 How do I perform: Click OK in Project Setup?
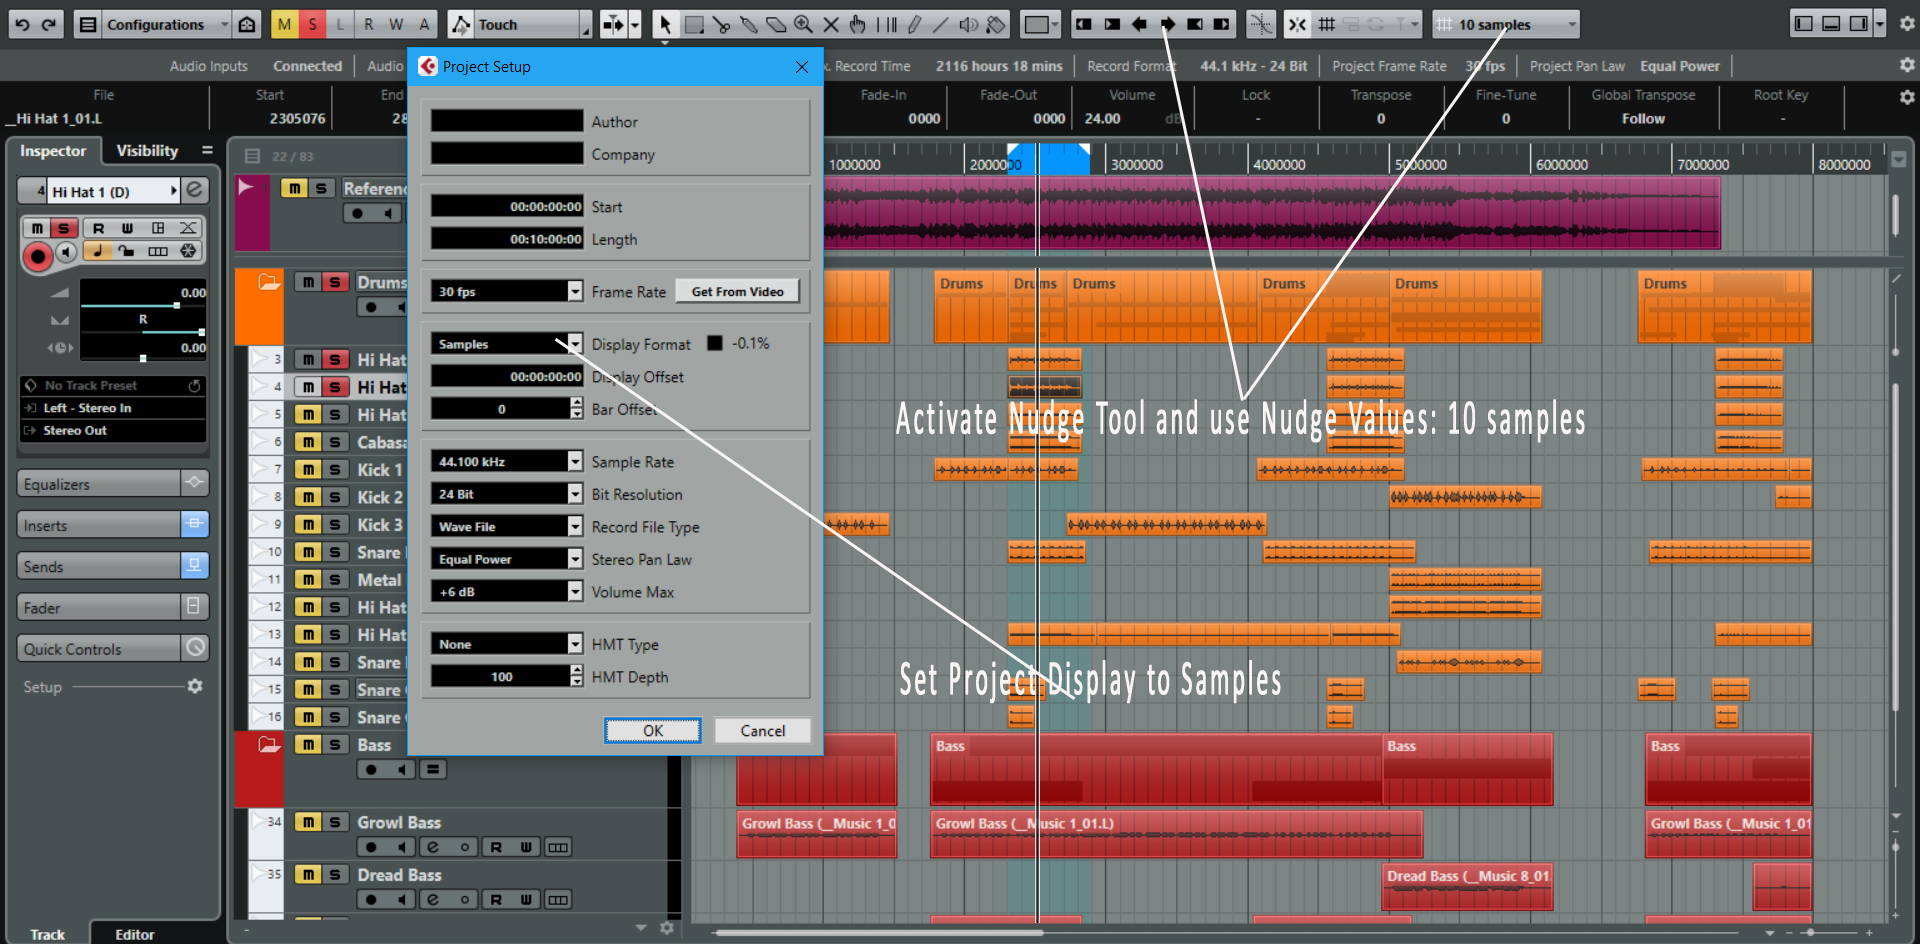tap(653, 730)
